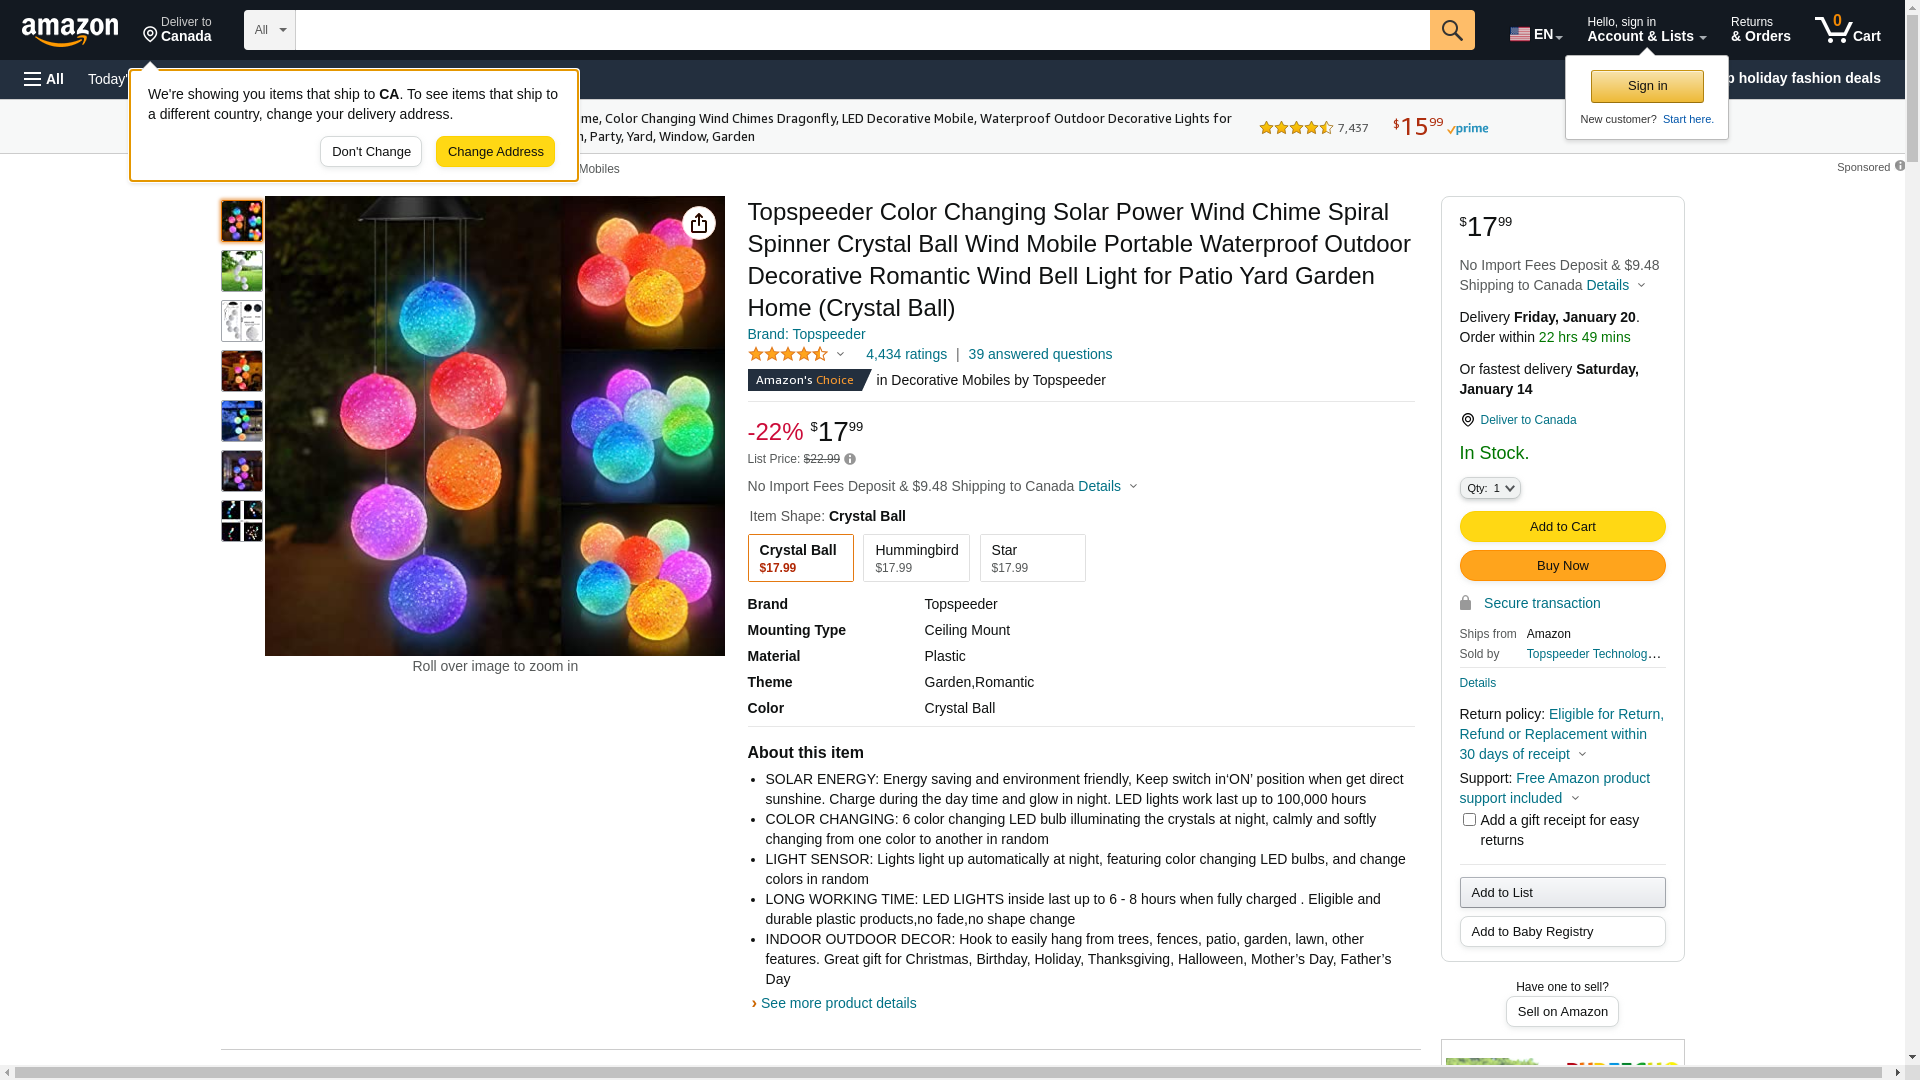
Task: Open the search category All dropdown
Action: pyautogui.click(x=269, y=30)
